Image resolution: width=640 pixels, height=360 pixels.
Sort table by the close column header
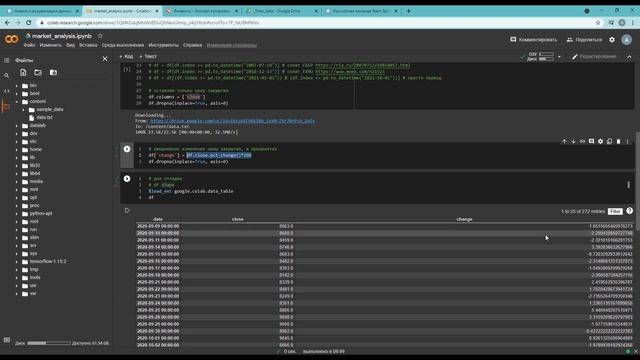click(238, 220)
